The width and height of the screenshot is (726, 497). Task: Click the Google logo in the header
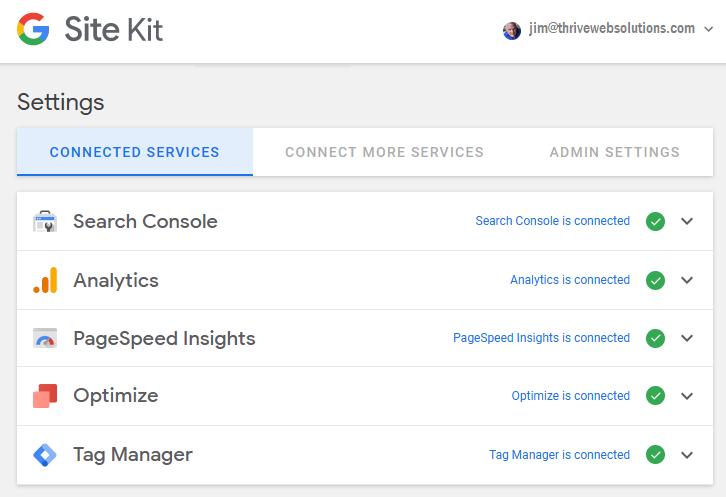pos(33,30)
